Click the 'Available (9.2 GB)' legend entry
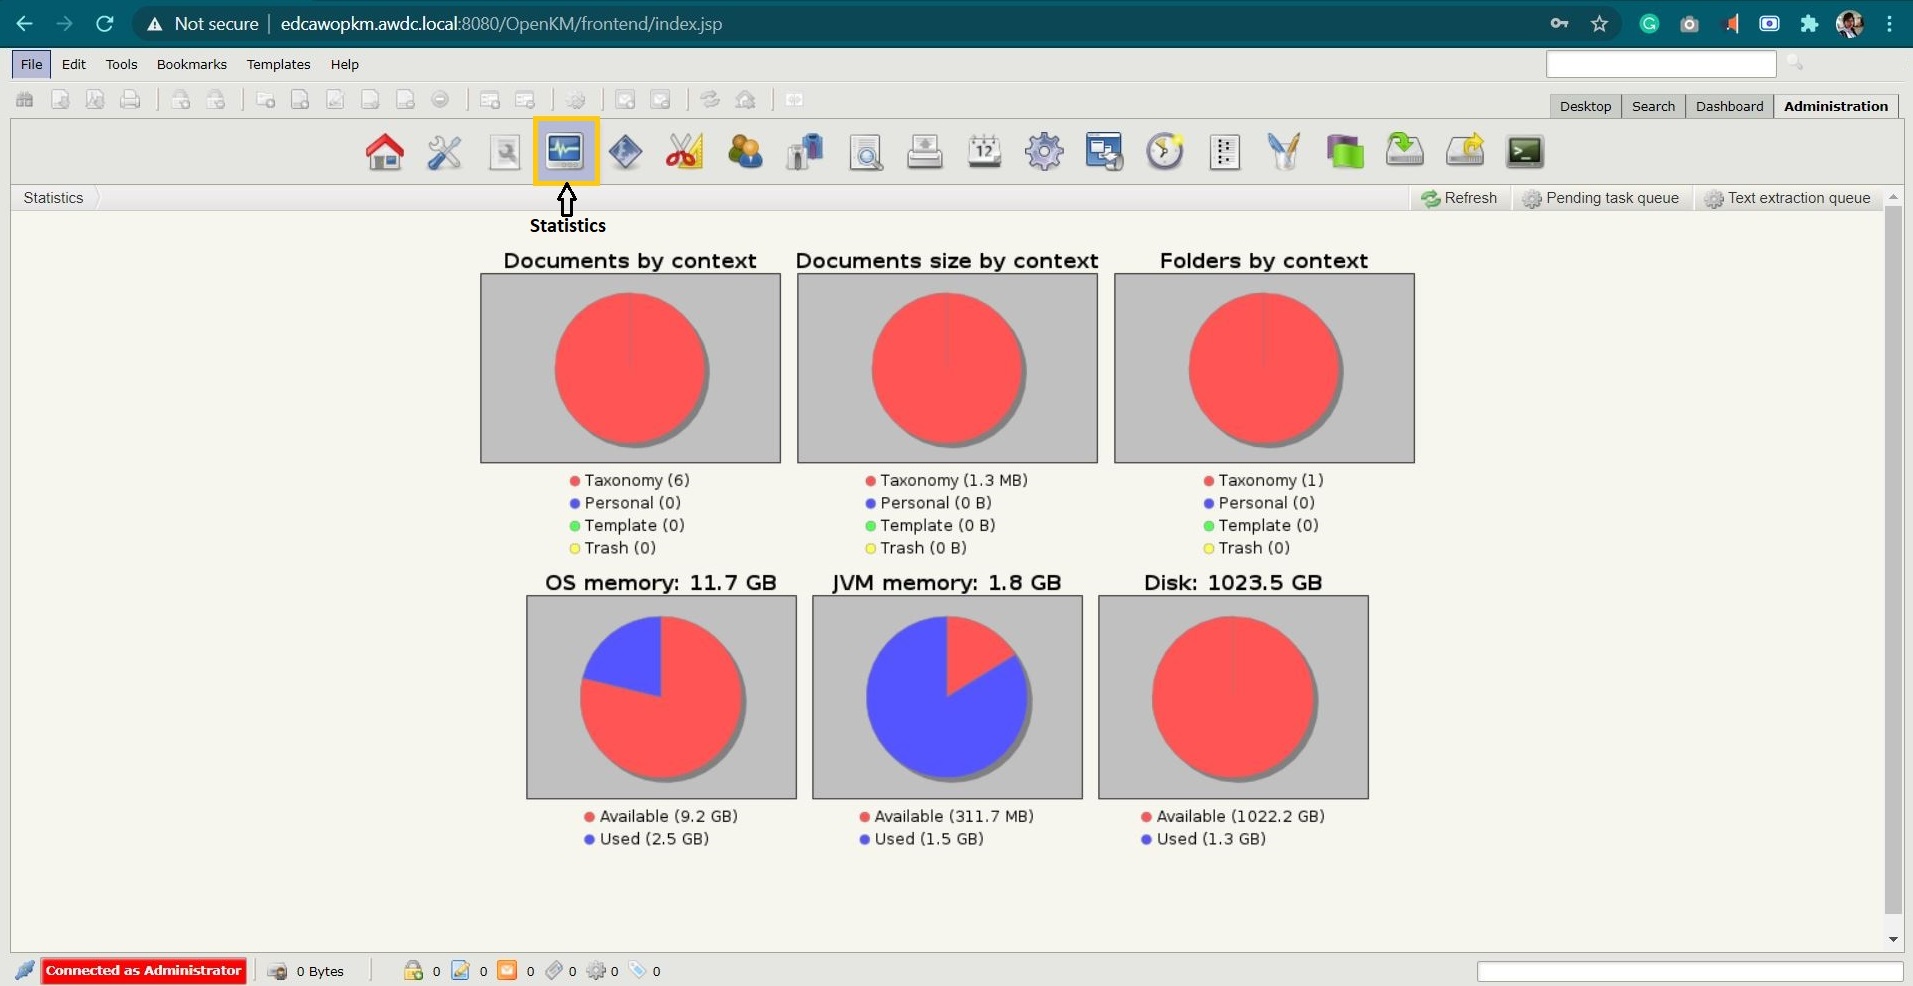The image size is (1913, 986). point(661,817)
